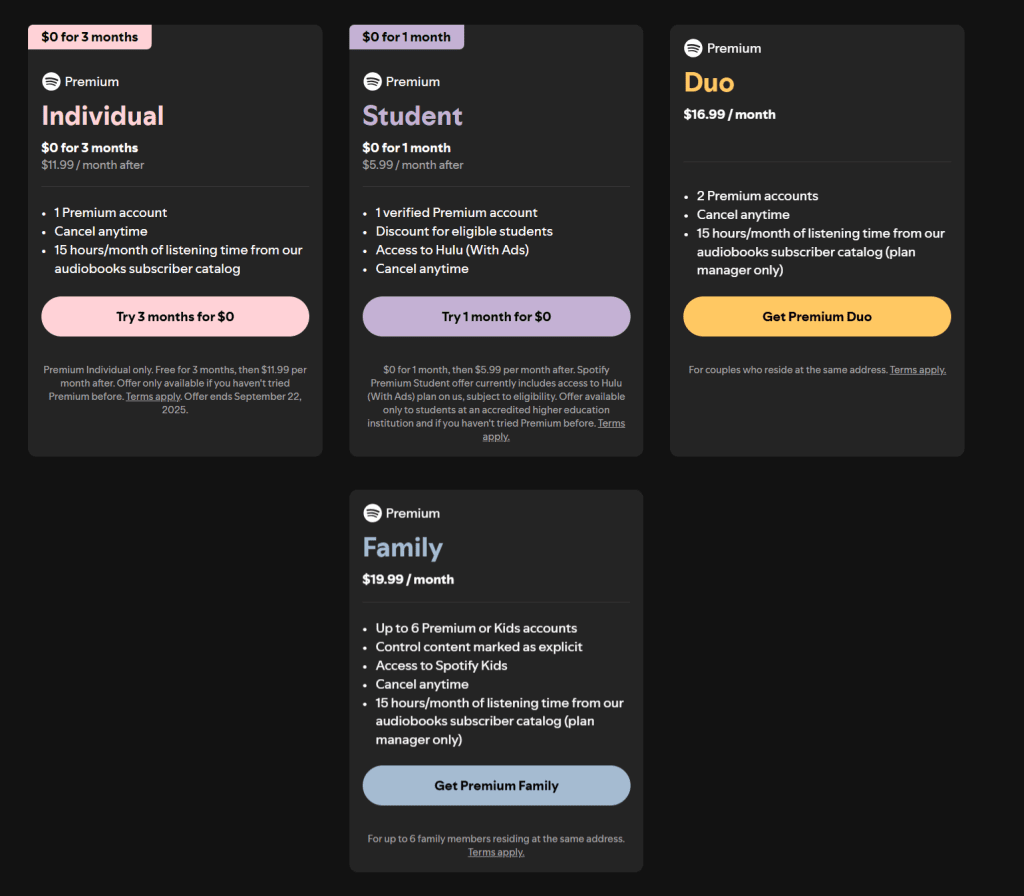Viewport: 1024px width, 896px height.
Task: Choose the Get Premium Family button
Action: (x=496, y=786)
